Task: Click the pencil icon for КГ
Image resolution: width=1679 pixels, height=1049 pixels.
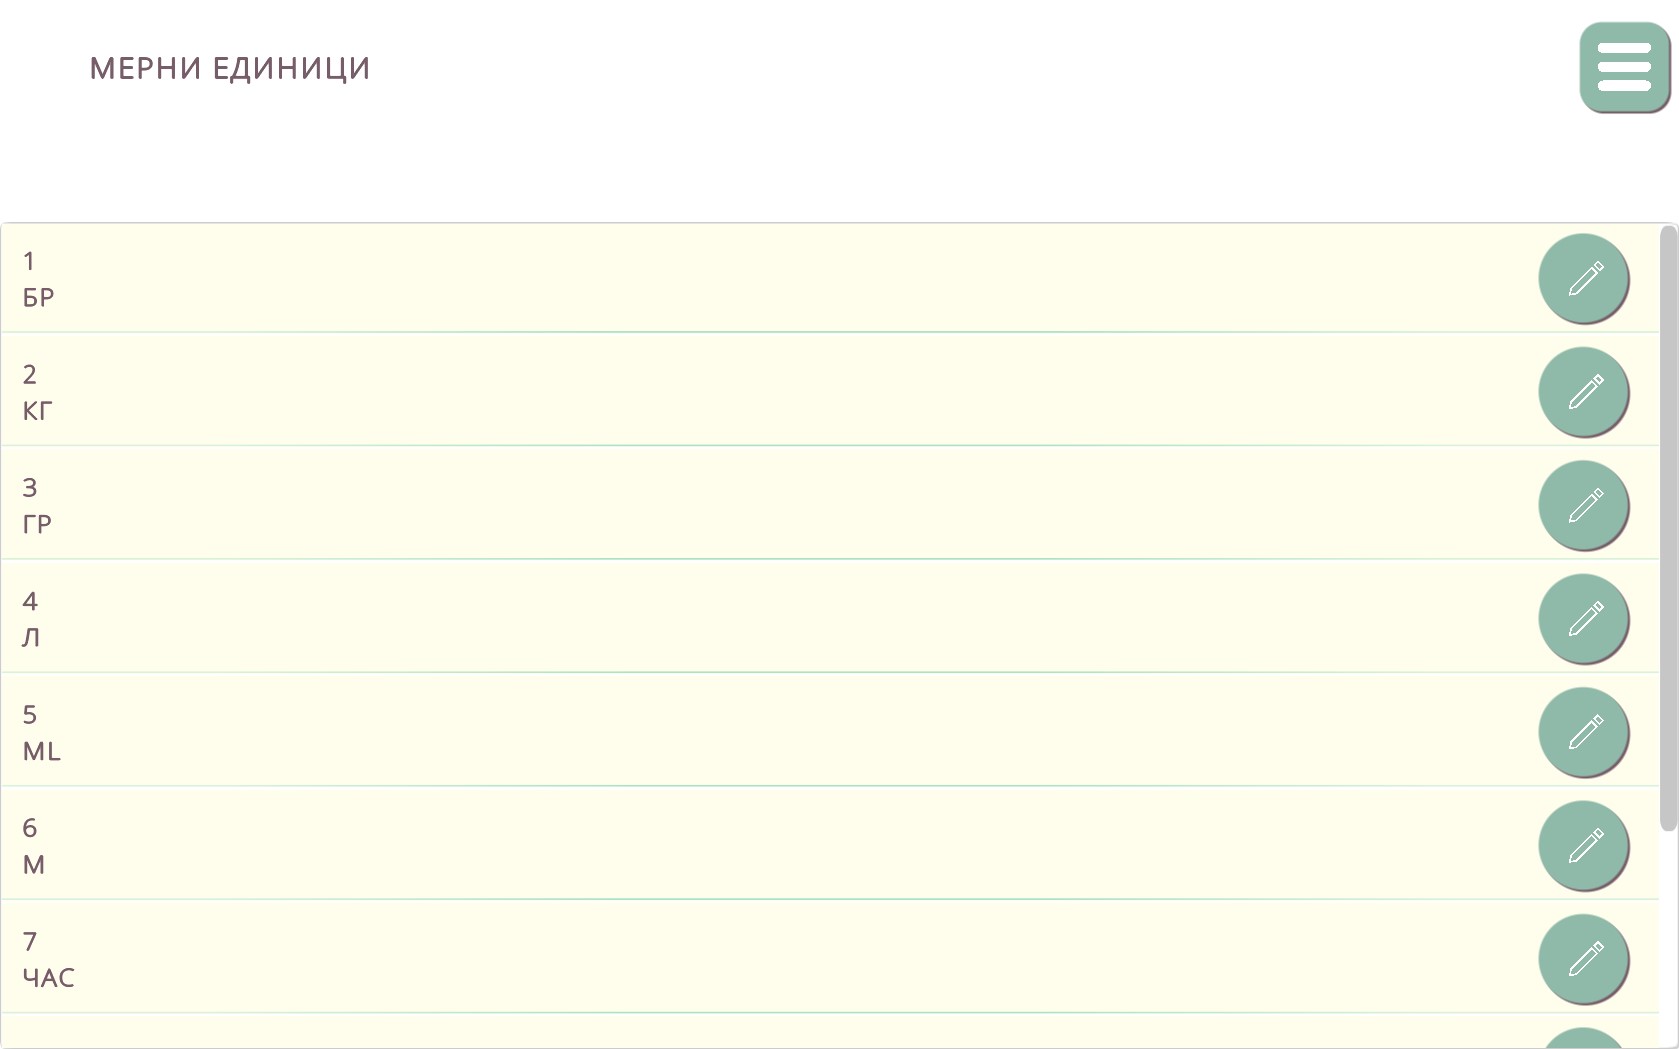Action: (1583, 391)
